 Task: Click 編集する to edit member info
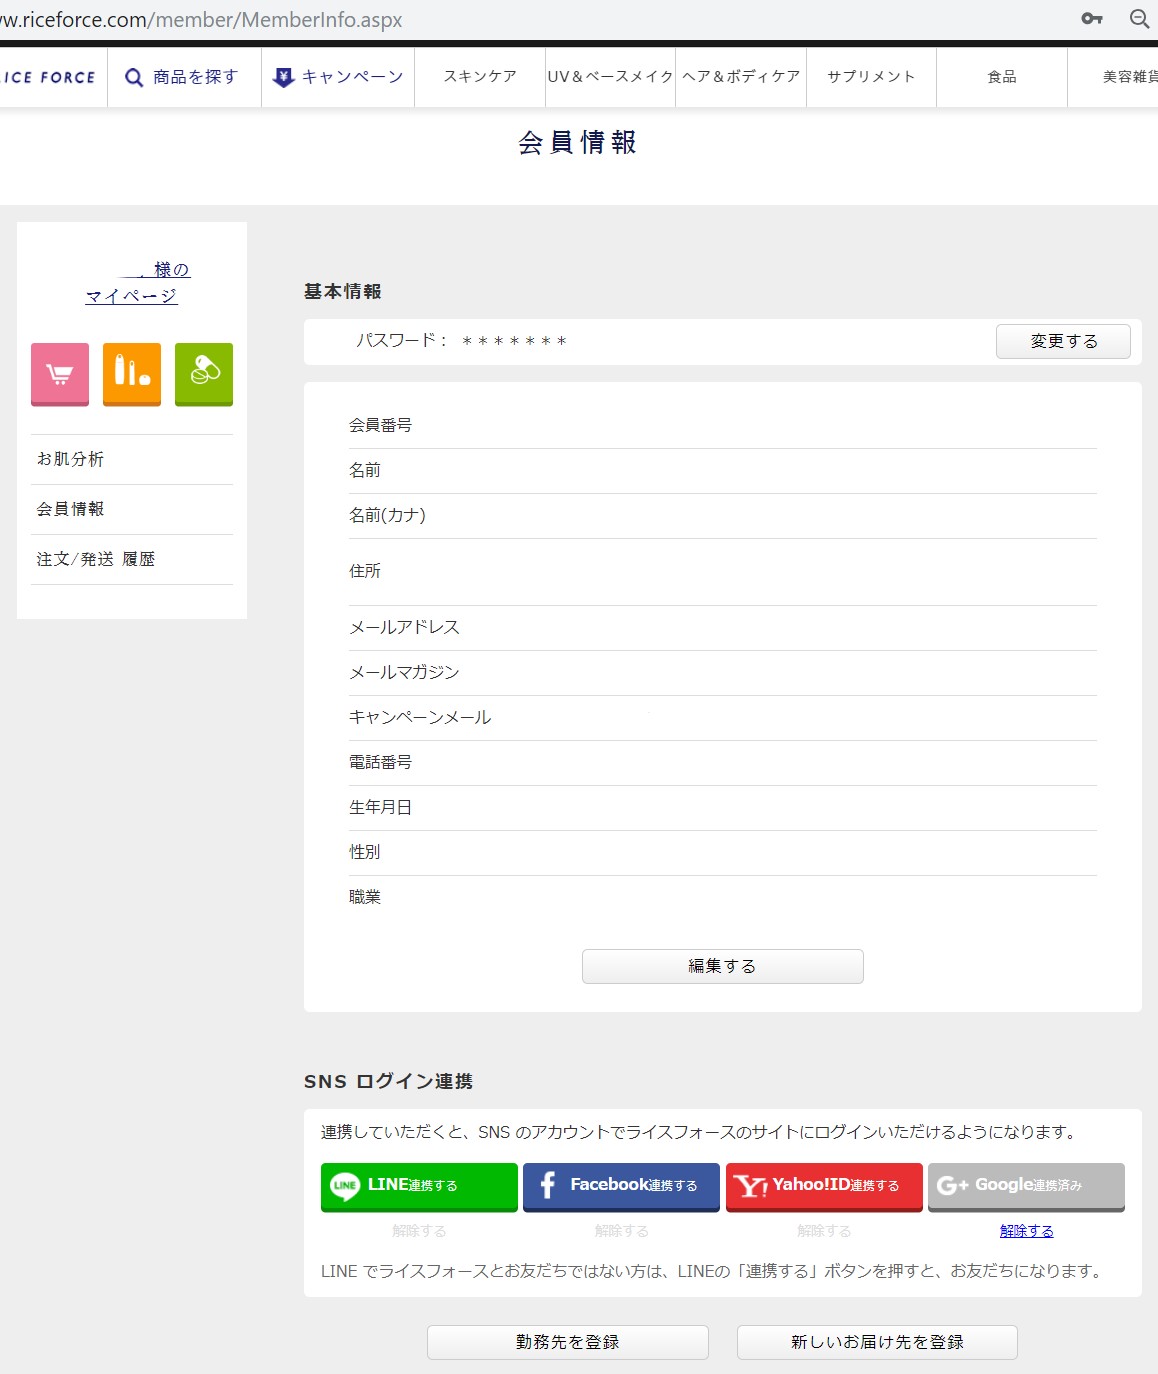tap(722, 966)
